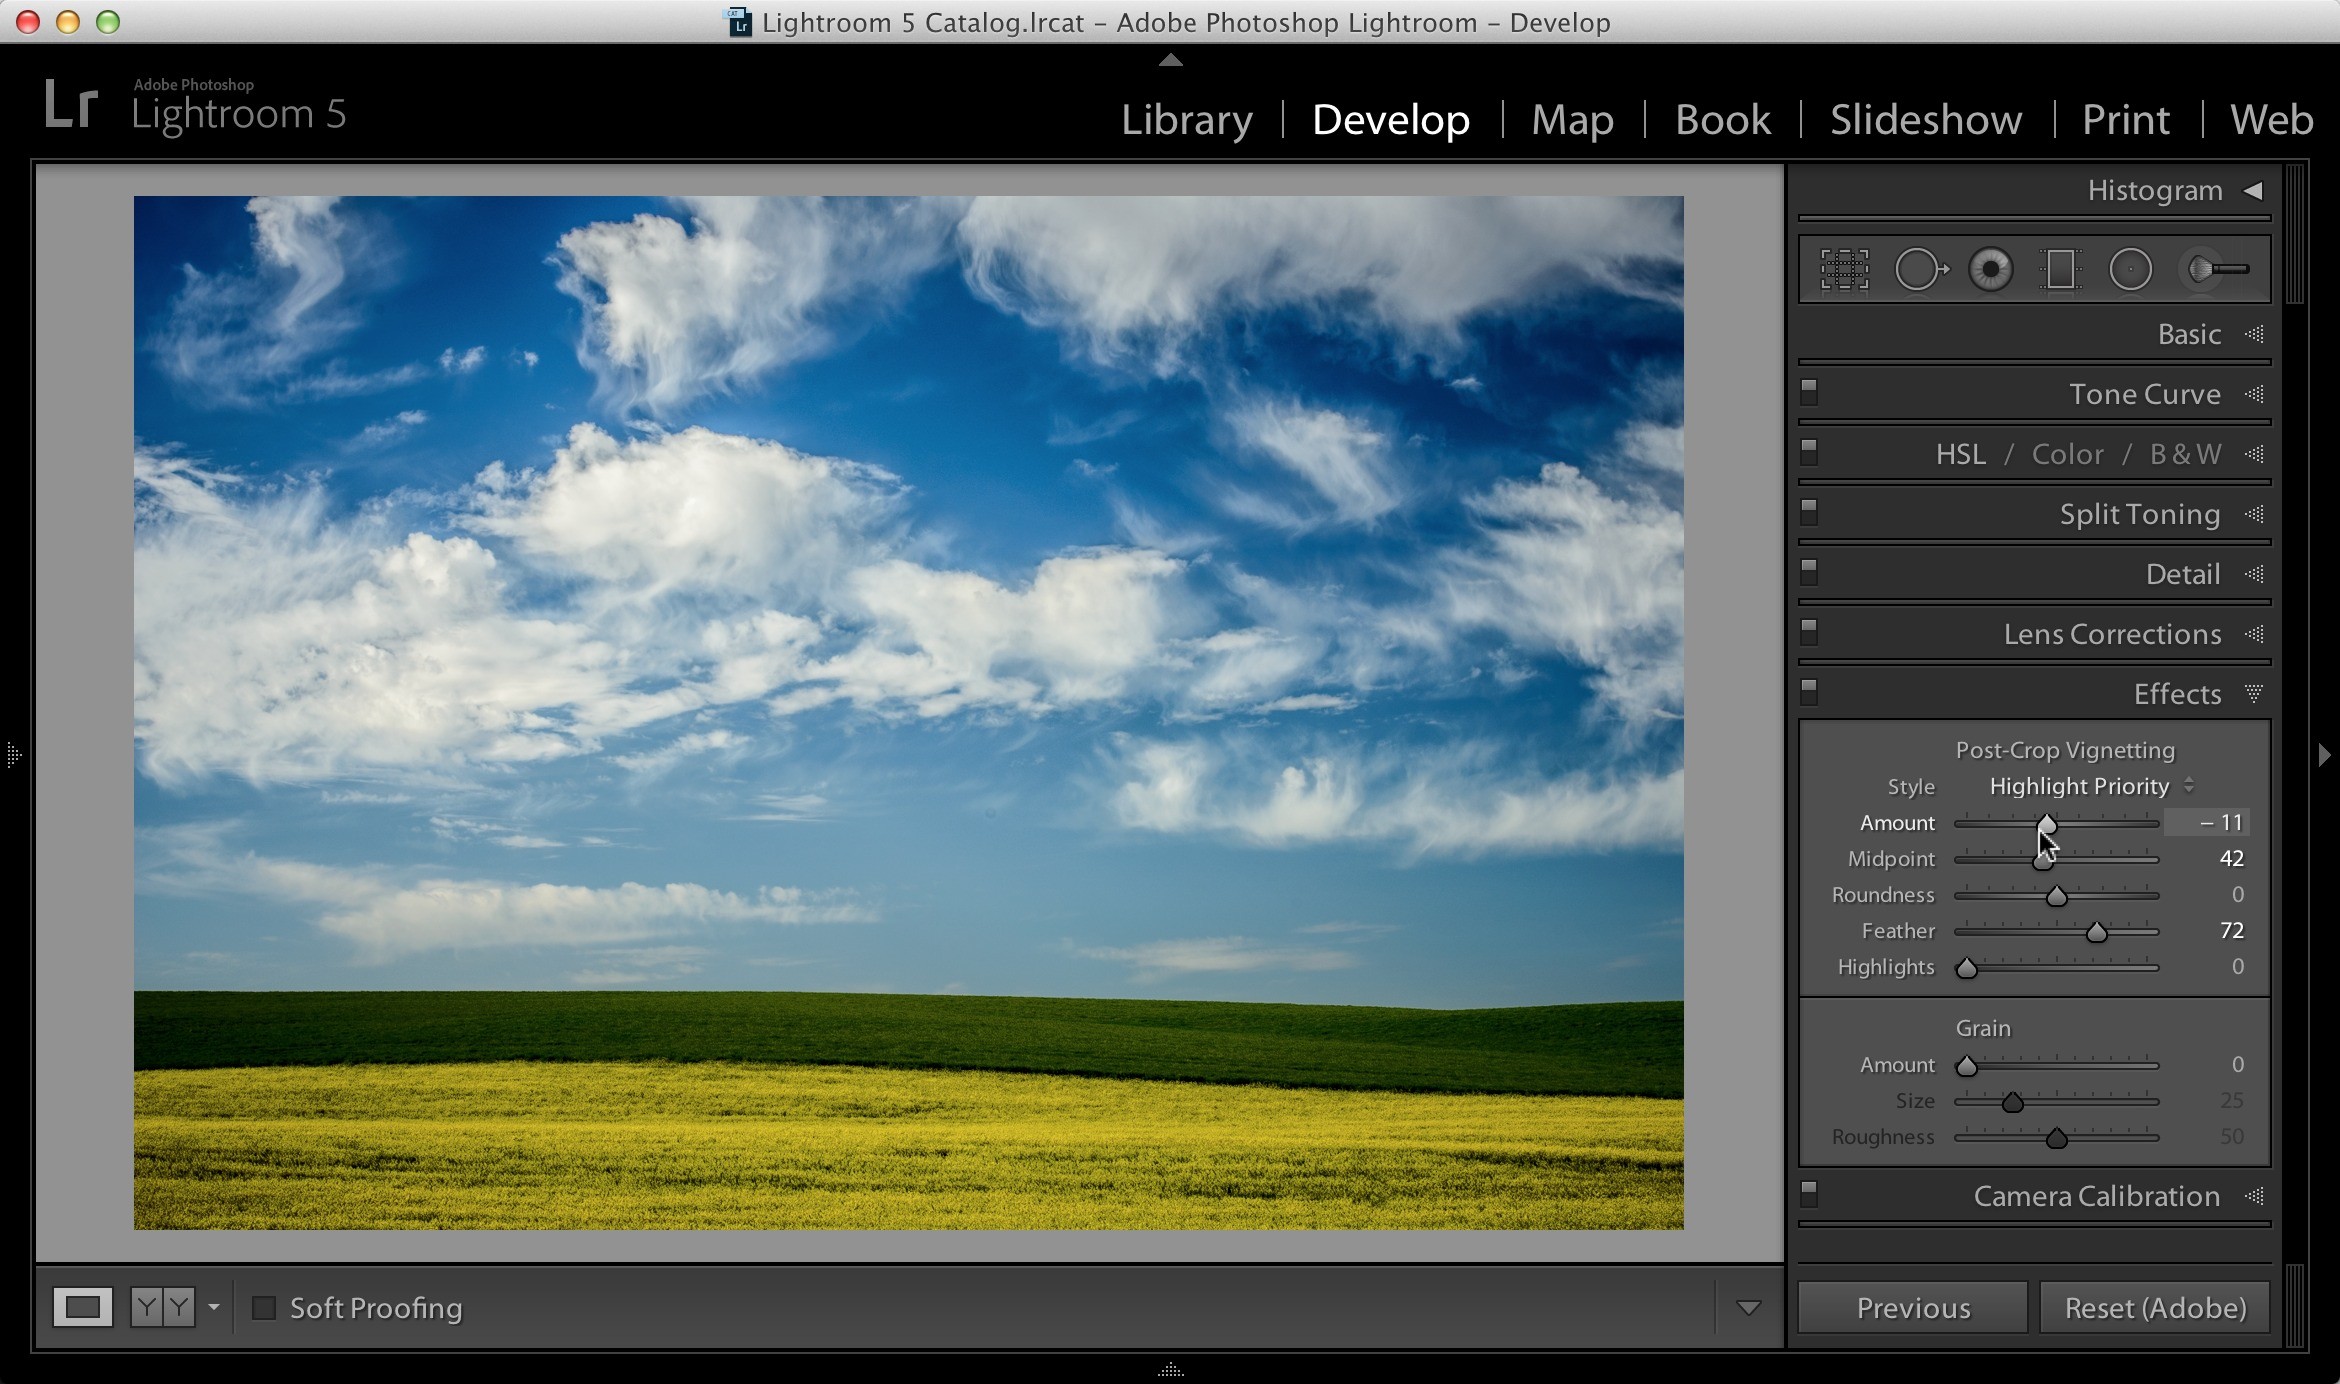Click the Reset (Adobe) button
The height and width of the screenshot is (1384, 2340).
(x=2155, y=1308)
